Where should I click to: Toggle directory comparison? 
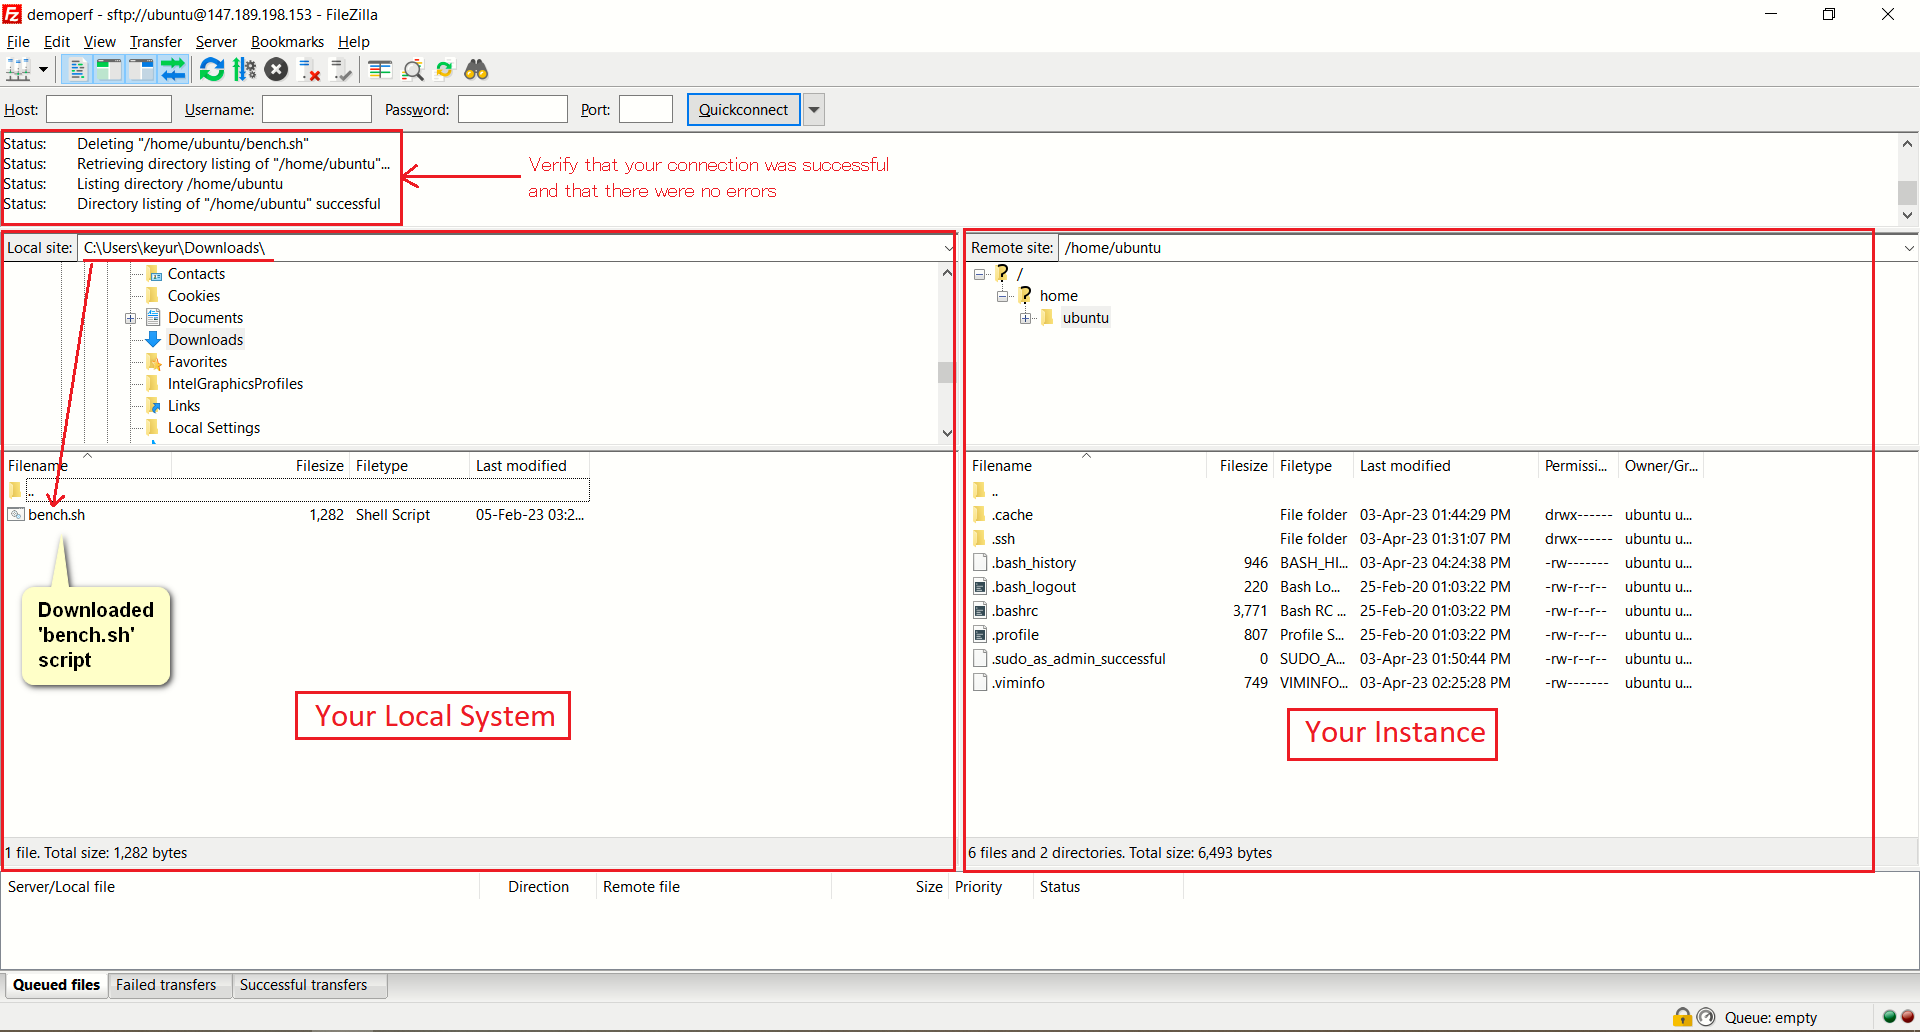pos(413,70)
